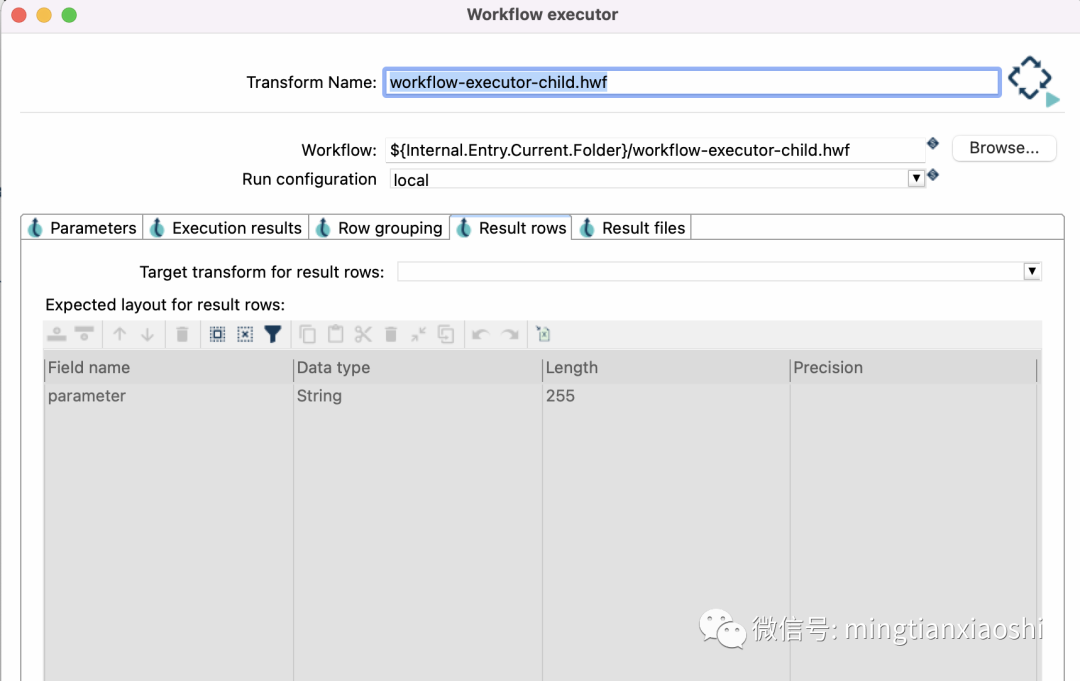Cut selected rows with the scissors icon
The image size is (1080, 681).
pyautogui.click(x=363, y=335)
